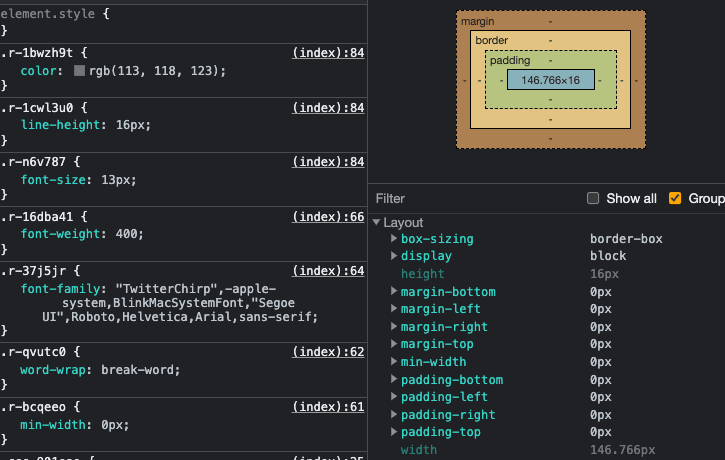Click the element.style selector
725x460 pixels.
[48, 14]
